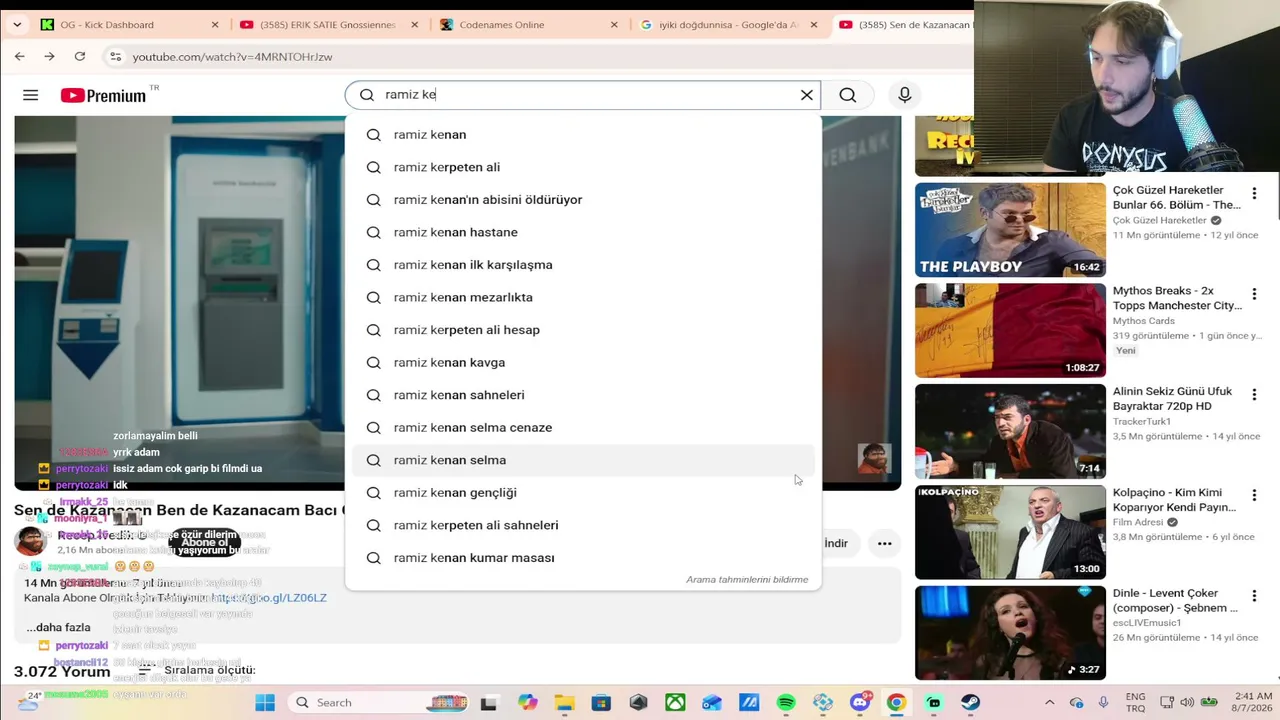Open more options for Çok Güzel Hareketler video
Screen dimensions: 1280x720
[1254, 193]
